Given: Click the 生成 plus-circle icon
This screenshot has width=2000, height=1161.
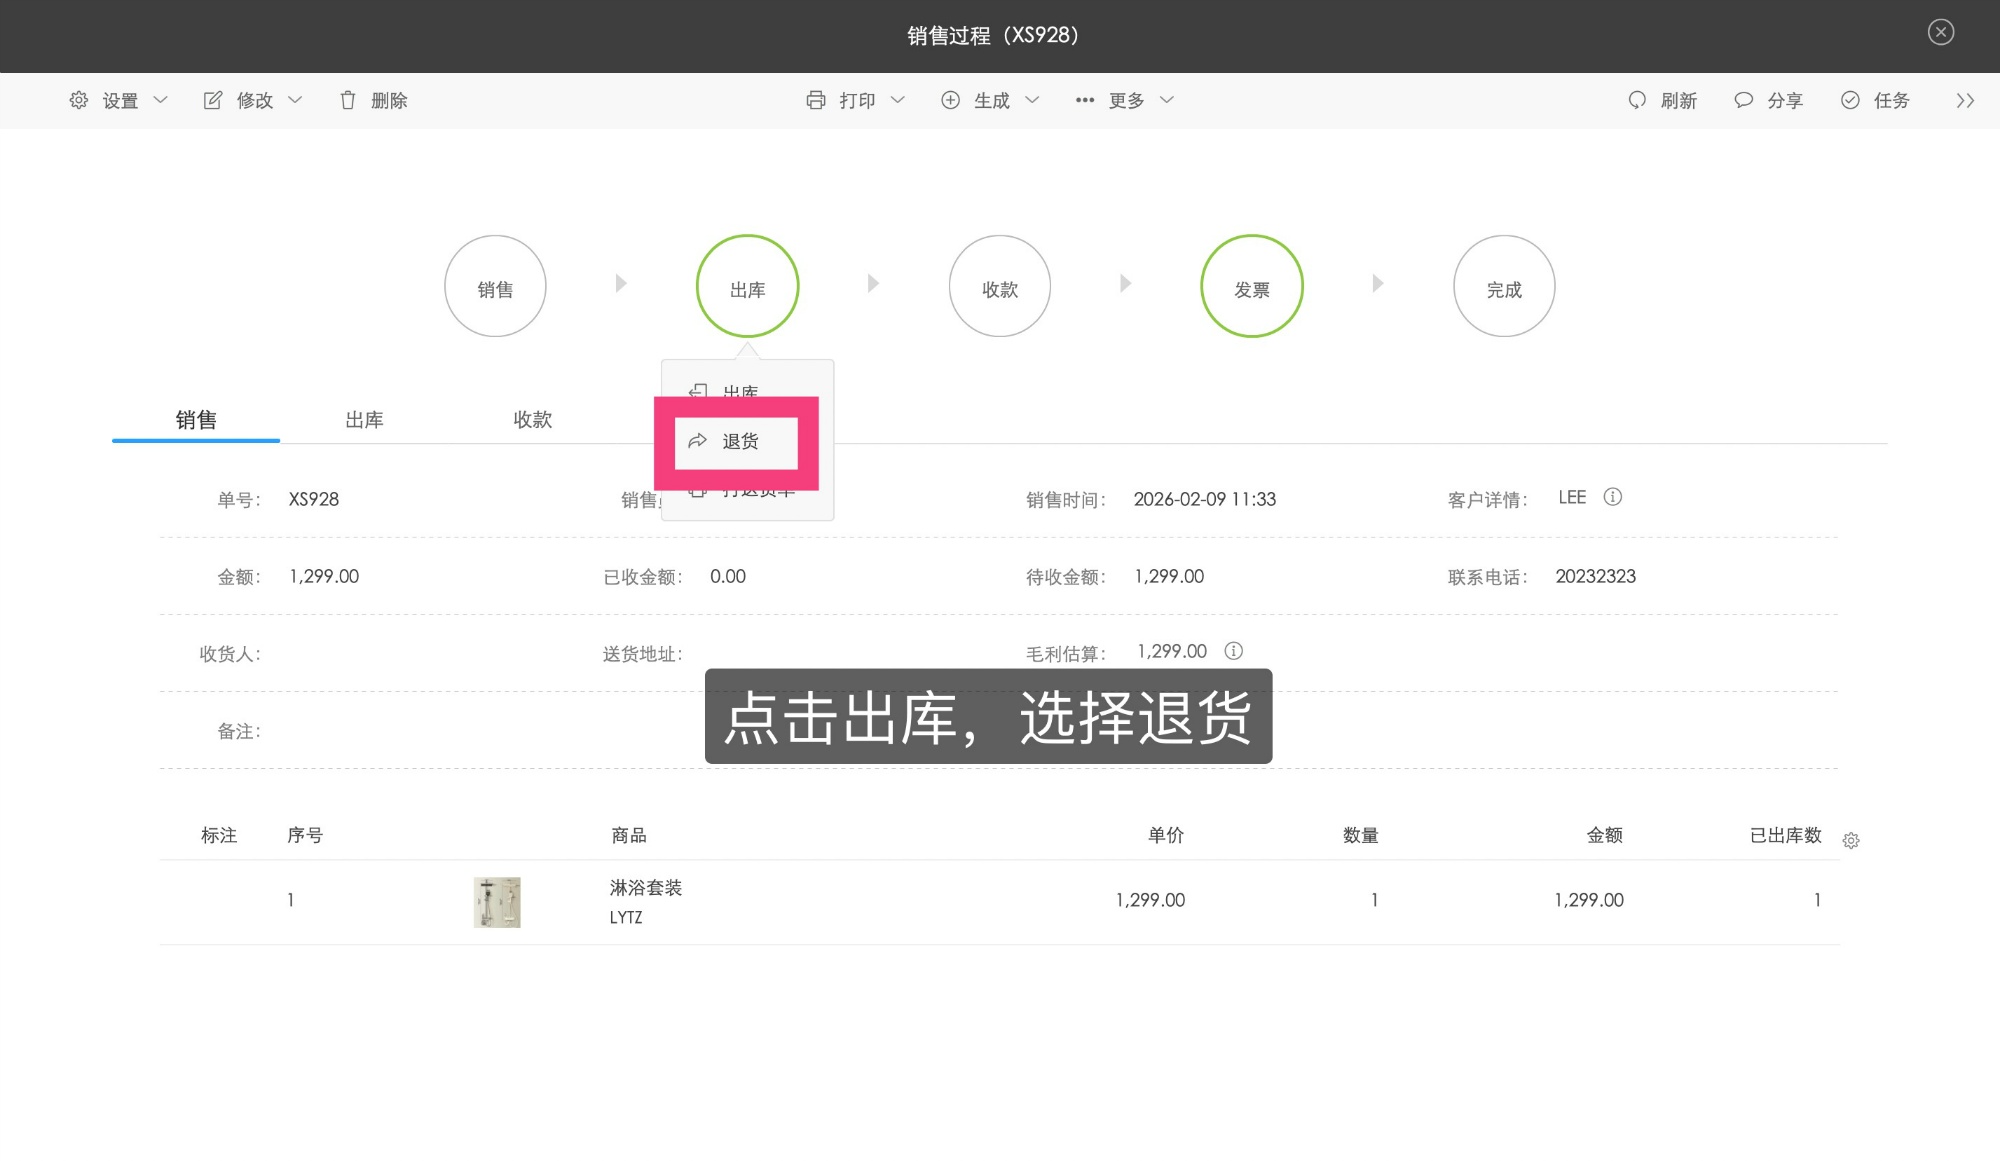Looking at the screenshot, I should coord(950,100).
